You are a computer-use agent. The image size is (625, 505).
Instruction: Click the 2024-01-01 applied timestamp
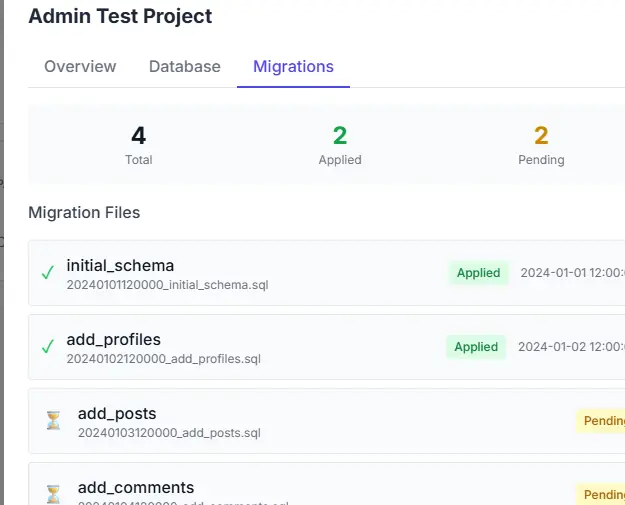tap(573, 273)
